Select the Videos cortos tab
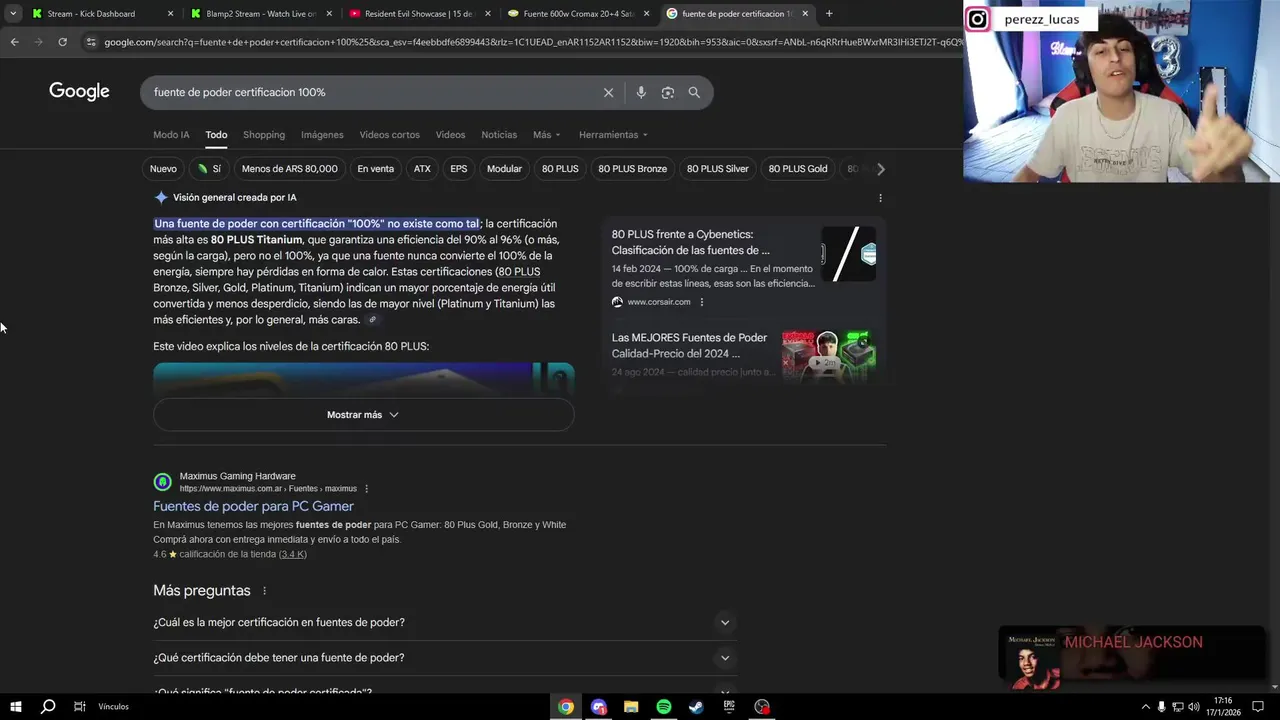The height and width of the screenshot is (720, 1280). [390, 135]
